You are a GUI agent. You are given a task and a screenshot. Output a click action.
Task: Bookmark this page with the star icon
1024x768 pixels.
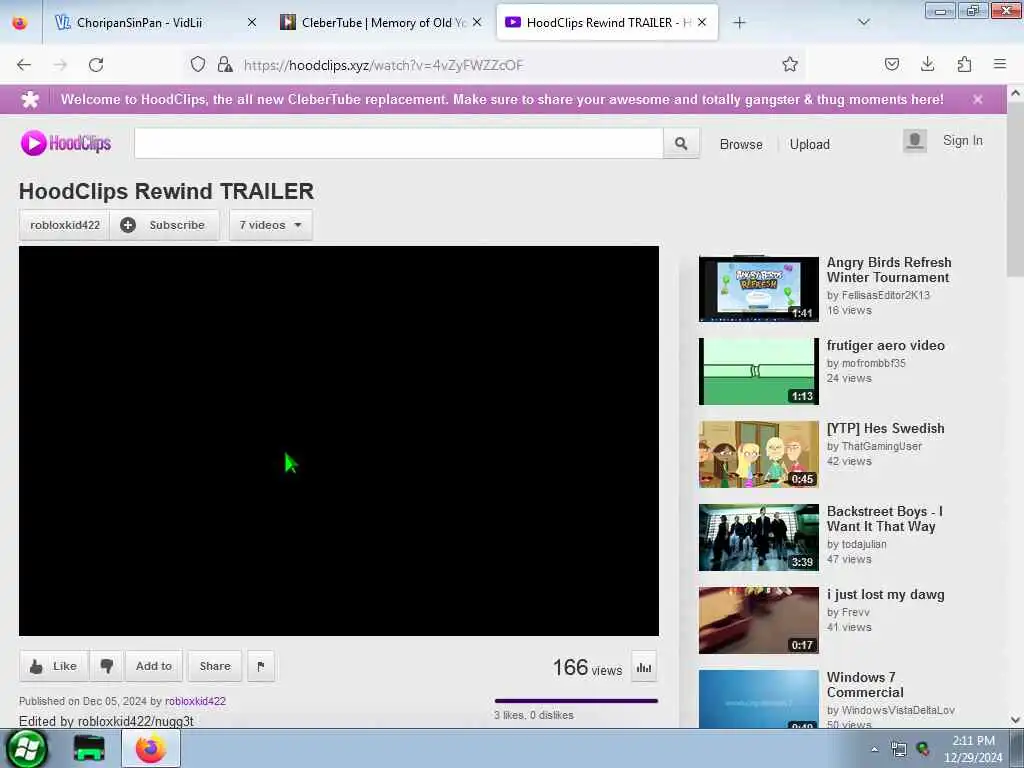point(790,64)
